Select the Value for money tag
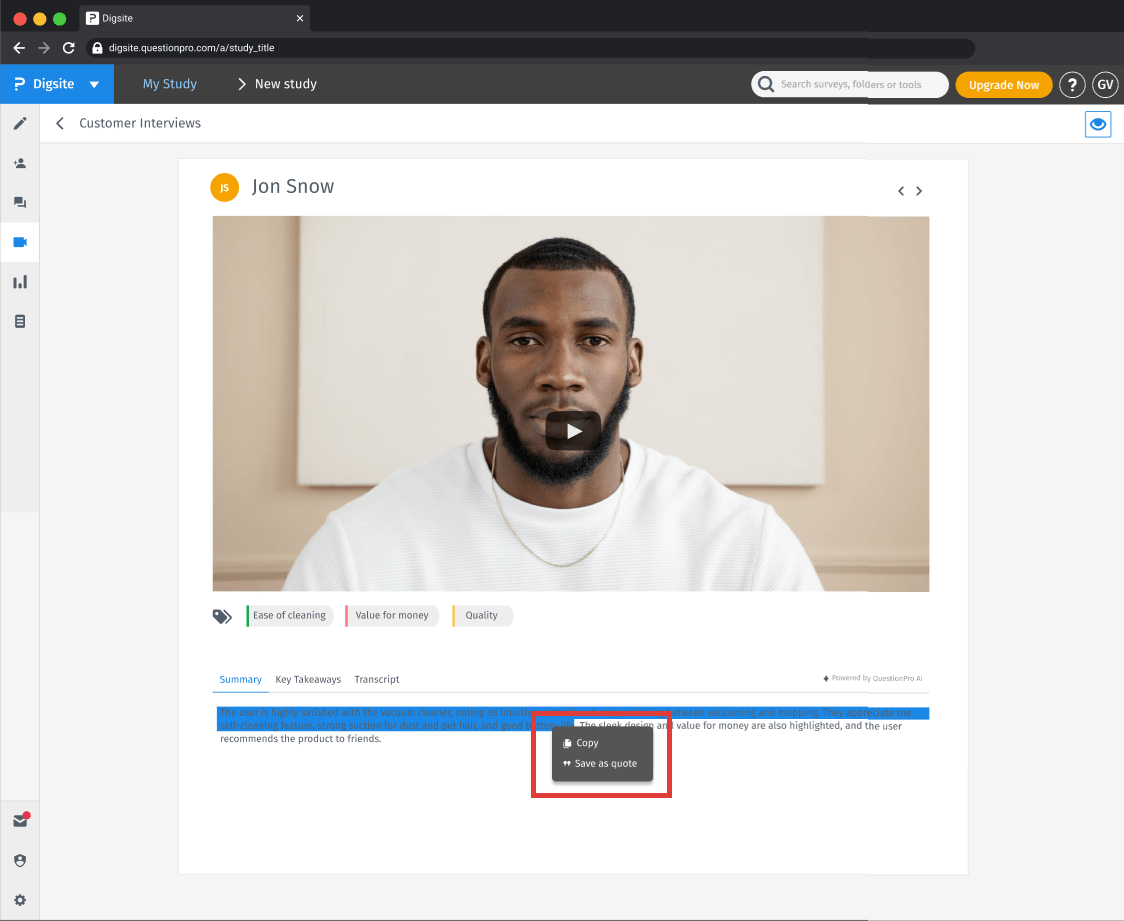This screenshot has height=921, width=1124. tap(392, 616)
